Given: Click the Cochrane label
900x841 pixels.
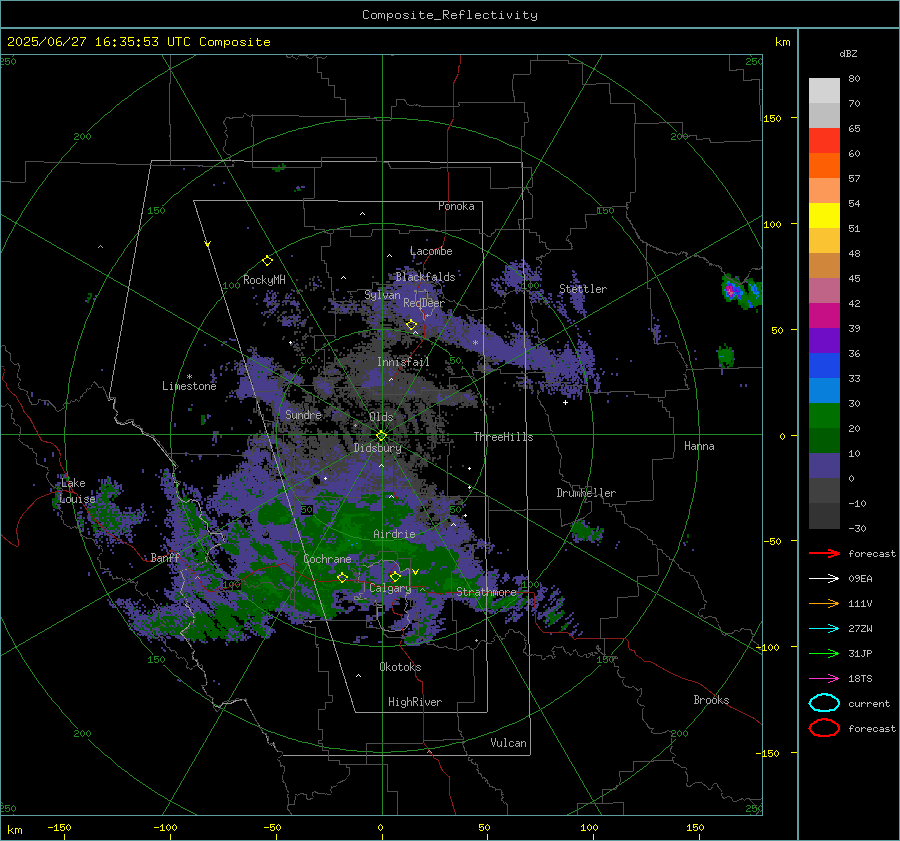Looking at the screenshot, I should [327, 559].
